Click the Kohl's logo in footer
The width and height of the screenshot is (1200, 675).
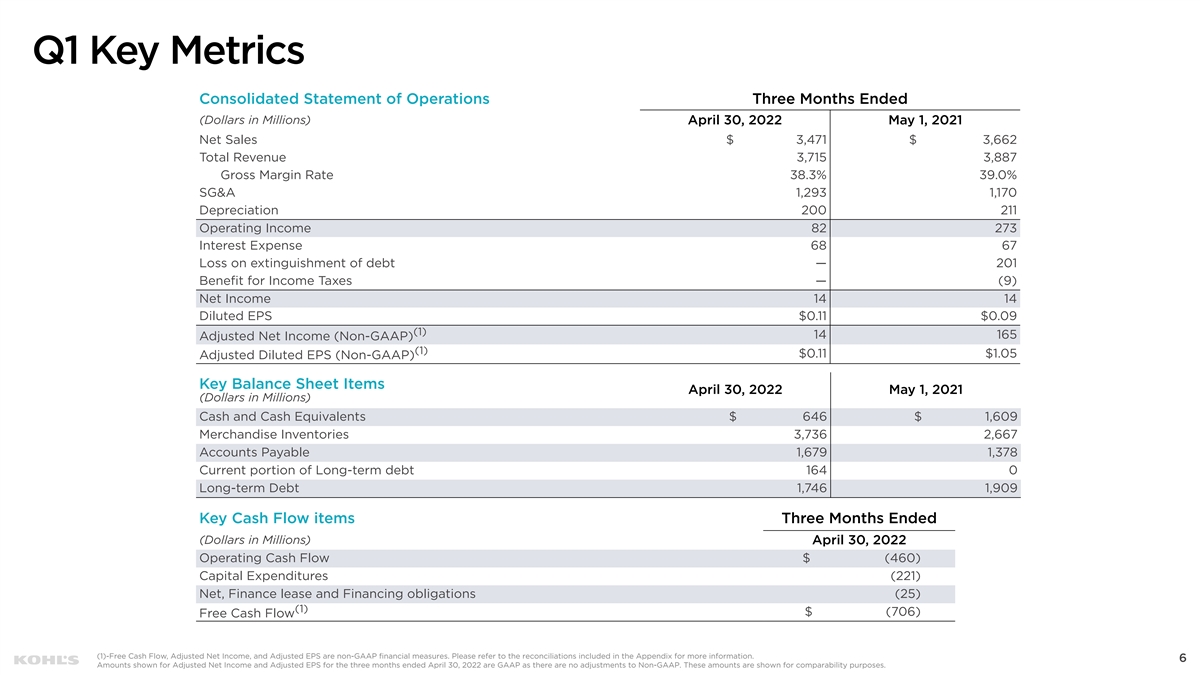click(46, 660)
